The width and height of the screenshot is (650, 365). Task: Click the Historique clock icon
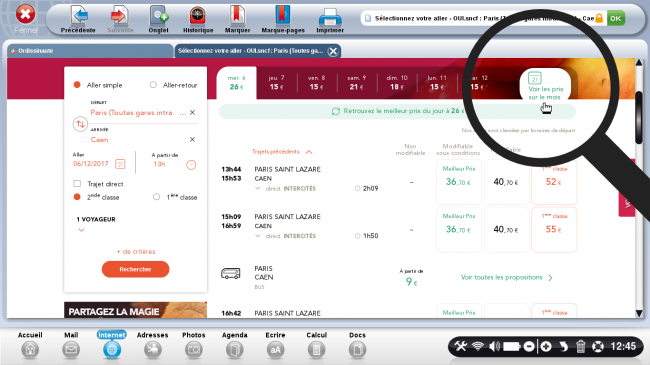[197, 16]
